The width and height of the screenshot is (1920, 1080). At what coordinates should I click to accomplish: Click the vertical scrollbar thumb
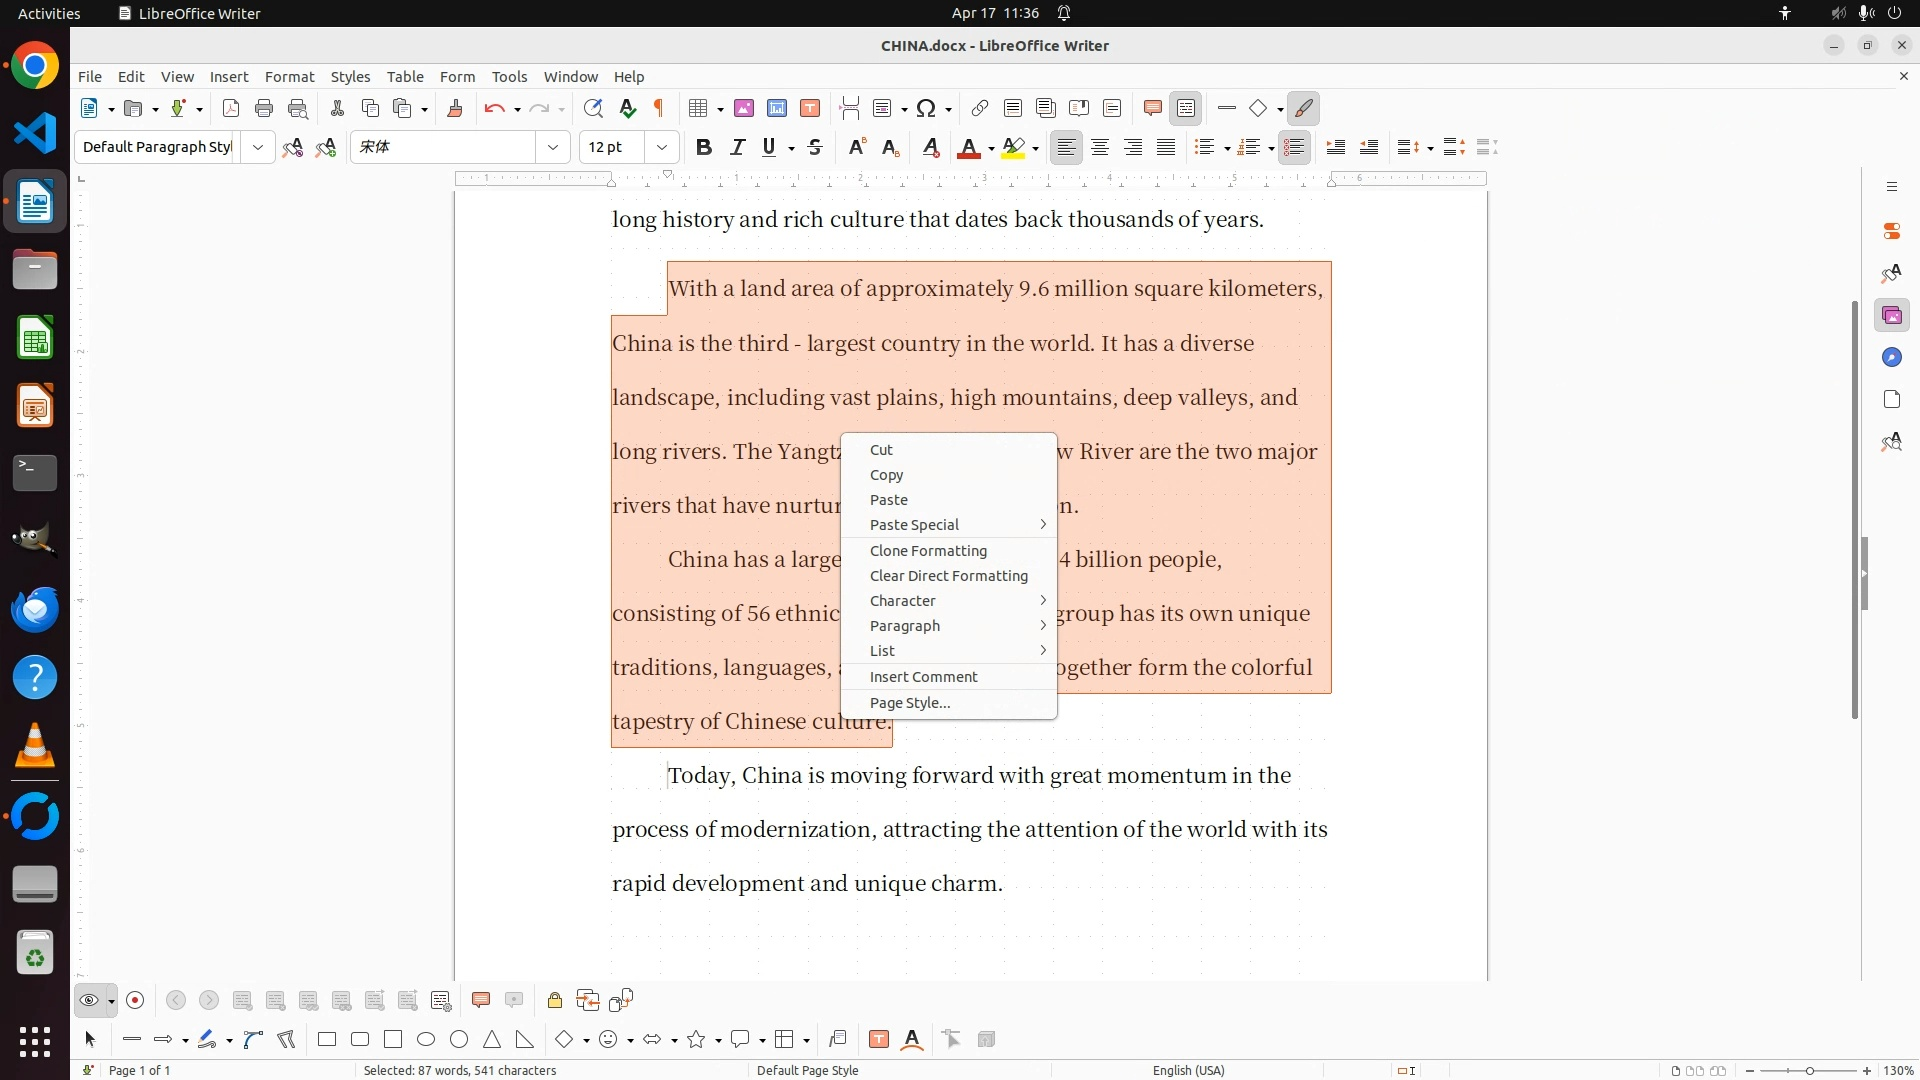coord(1854,510)
